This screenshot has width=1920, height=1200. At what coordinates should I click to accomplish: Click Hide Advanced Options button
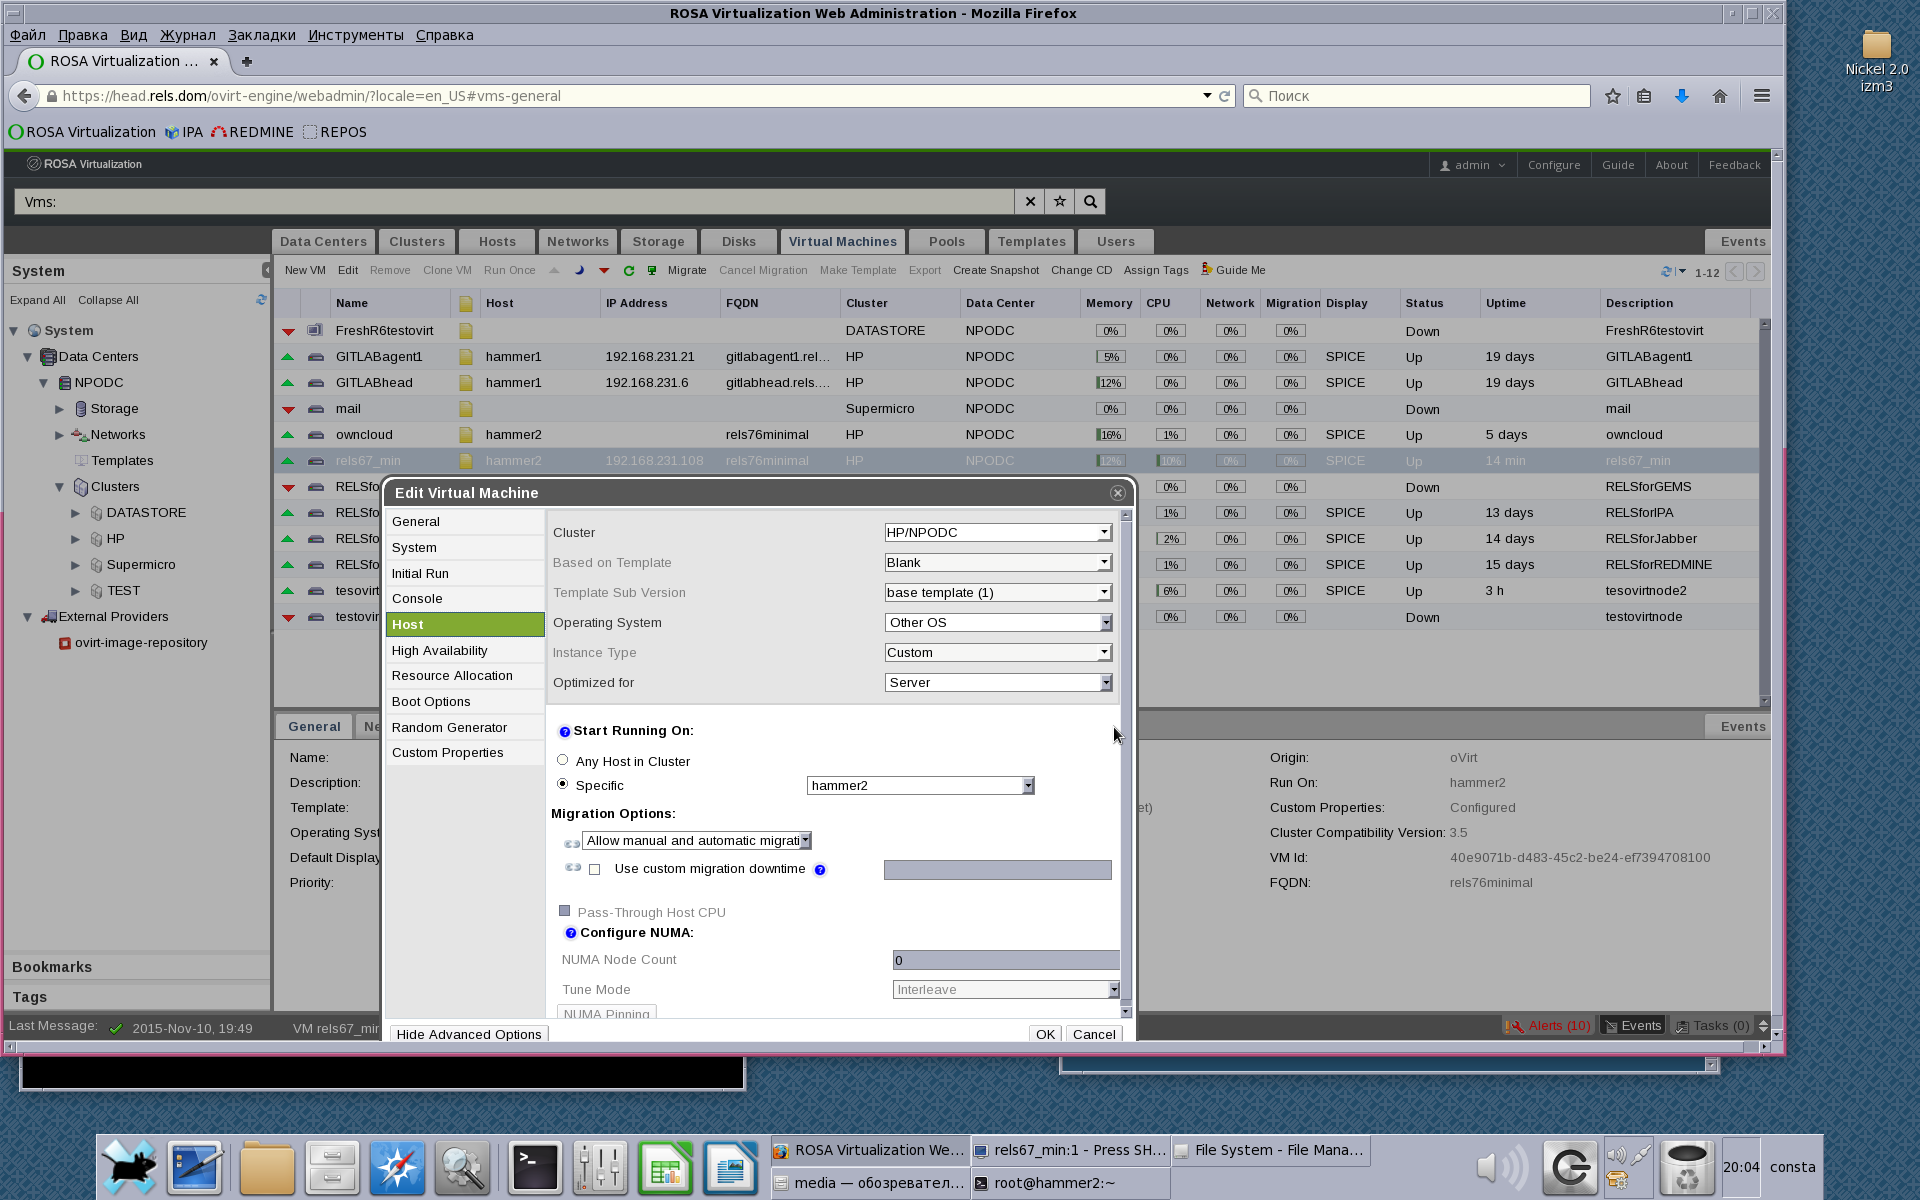tap(469, 1034)
